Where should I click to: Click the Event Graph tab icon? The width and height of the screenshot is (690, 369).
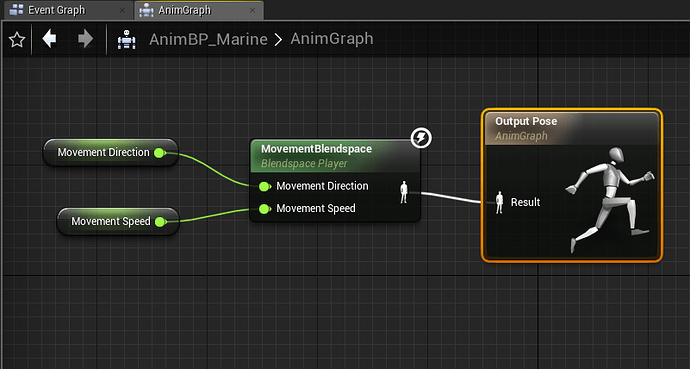(16, 10)
